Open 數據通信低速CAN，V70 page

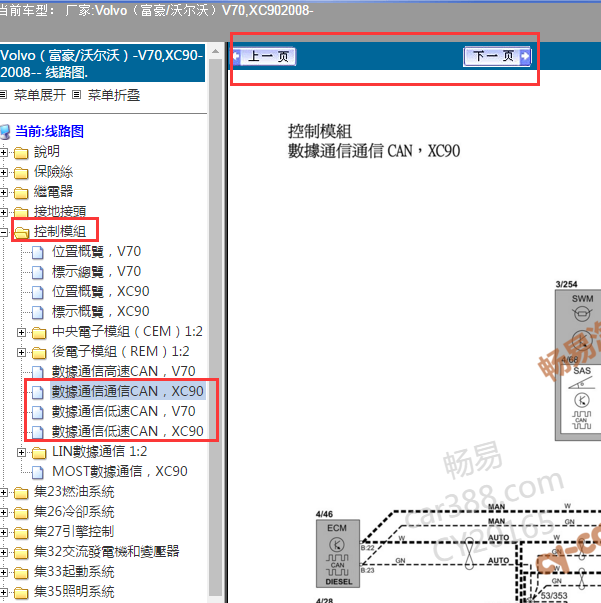(124, 411)
